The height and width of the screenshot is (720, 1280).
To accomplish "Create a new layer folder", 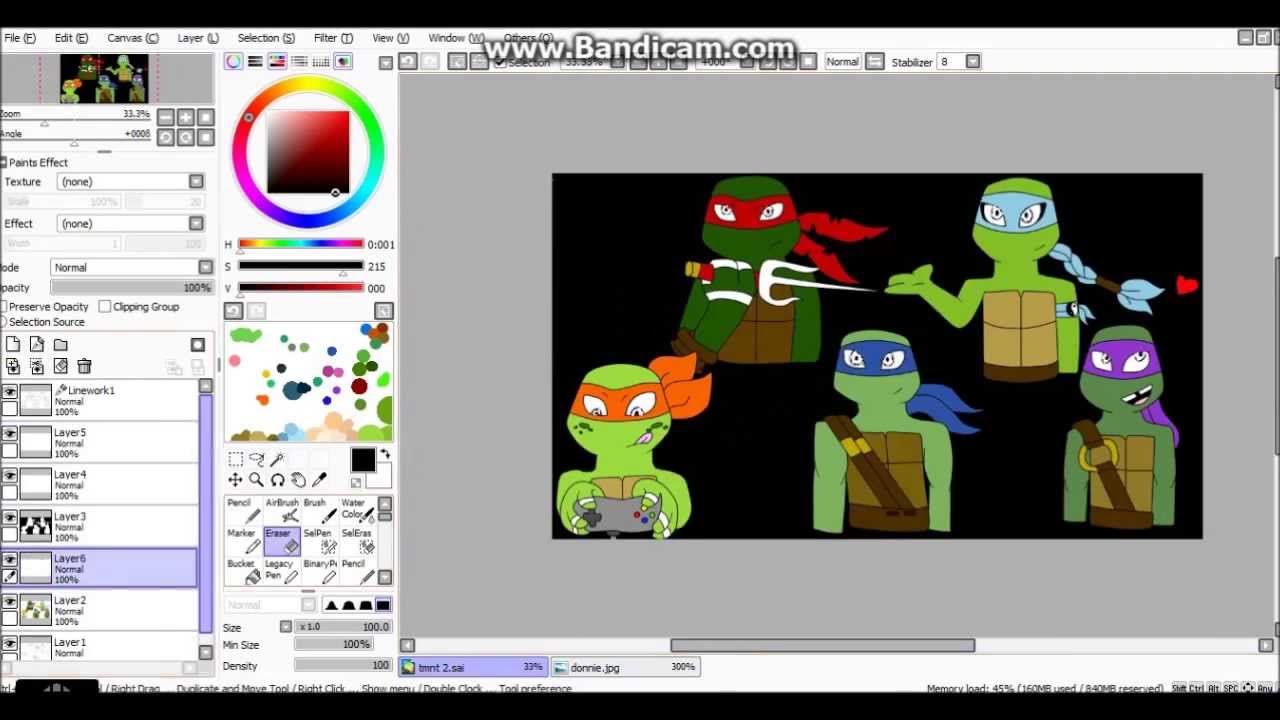I will [61, 345].
